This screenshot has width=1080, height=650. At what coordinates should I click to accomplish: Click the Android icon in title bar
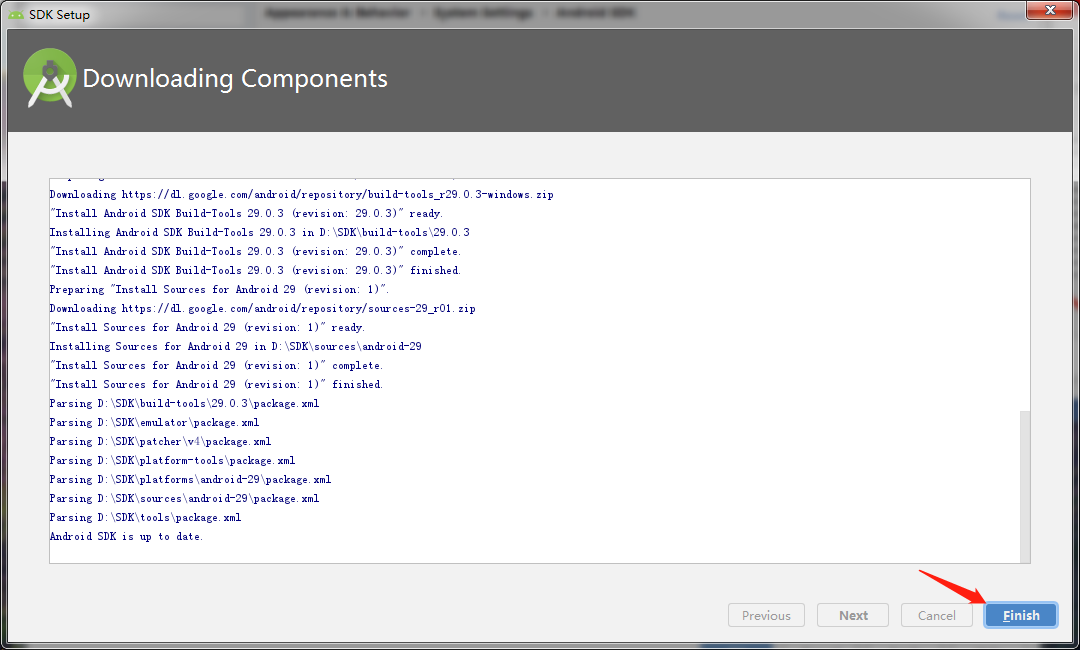(x=16, y=14)
